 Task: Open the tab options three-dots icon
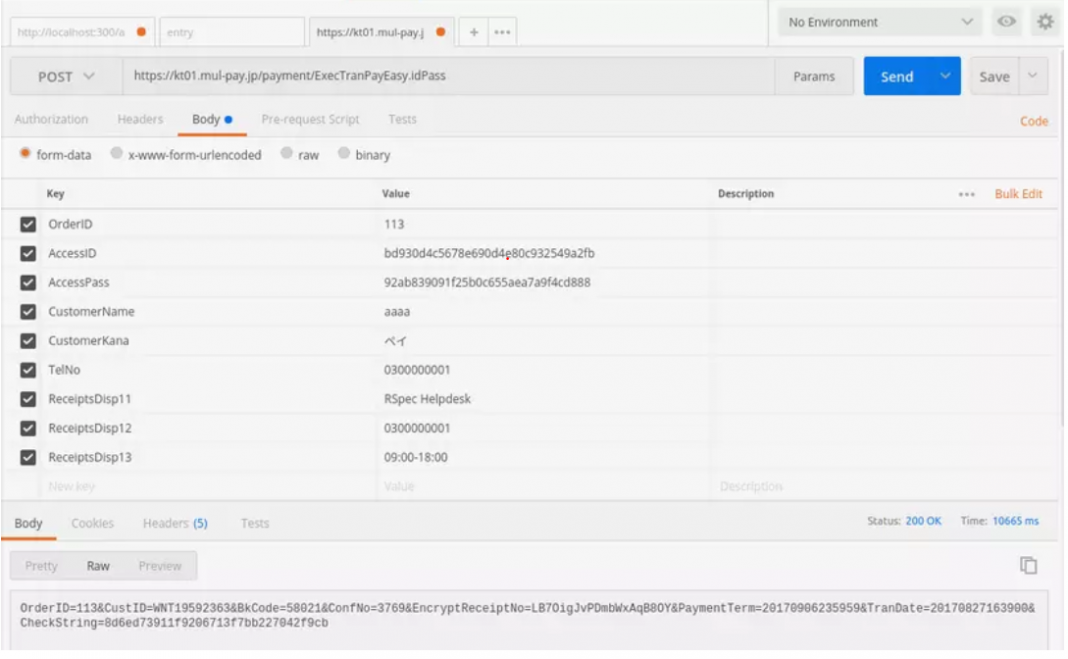click(501, 32)
